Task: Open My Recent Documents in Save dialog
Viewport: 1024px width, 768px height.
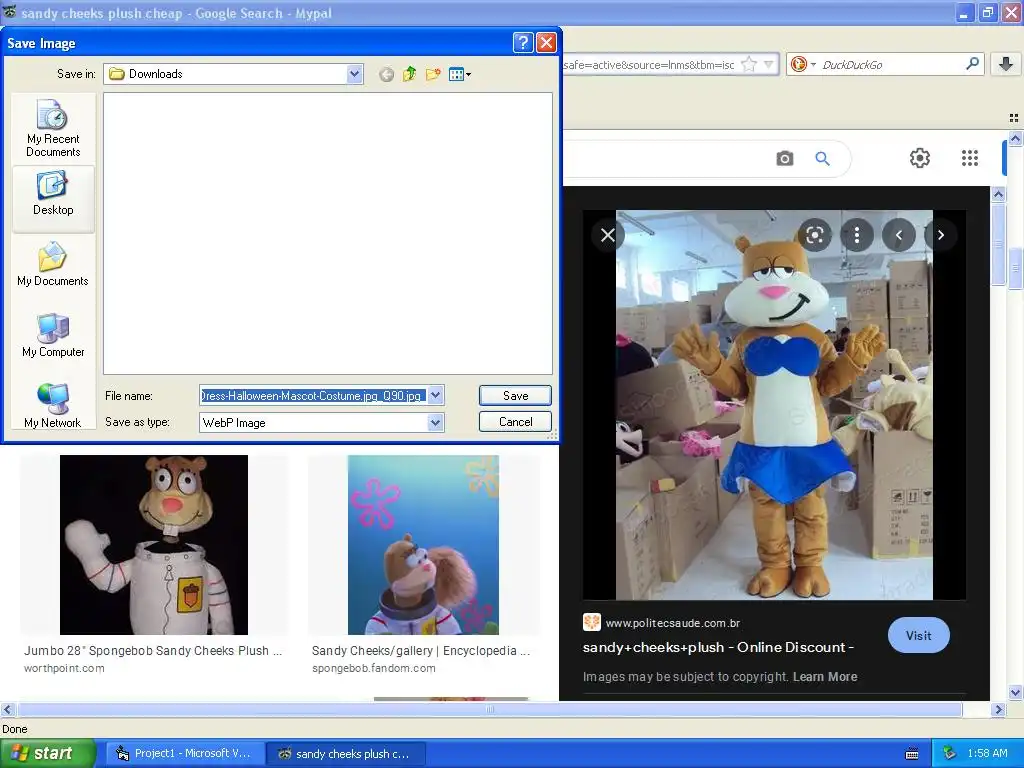Action: point(53,128)
